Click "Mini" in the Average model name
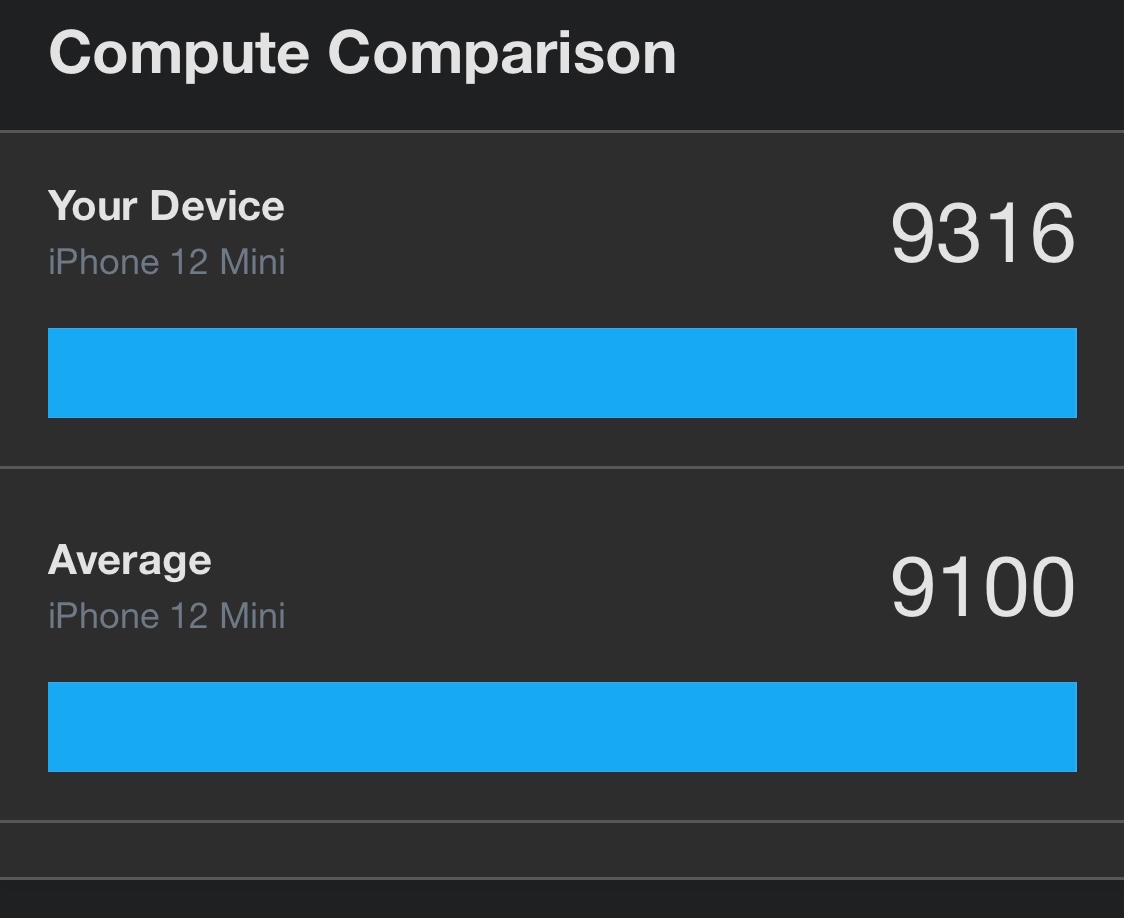Screen dimensions: 1124x918 [x=252, y=616]
